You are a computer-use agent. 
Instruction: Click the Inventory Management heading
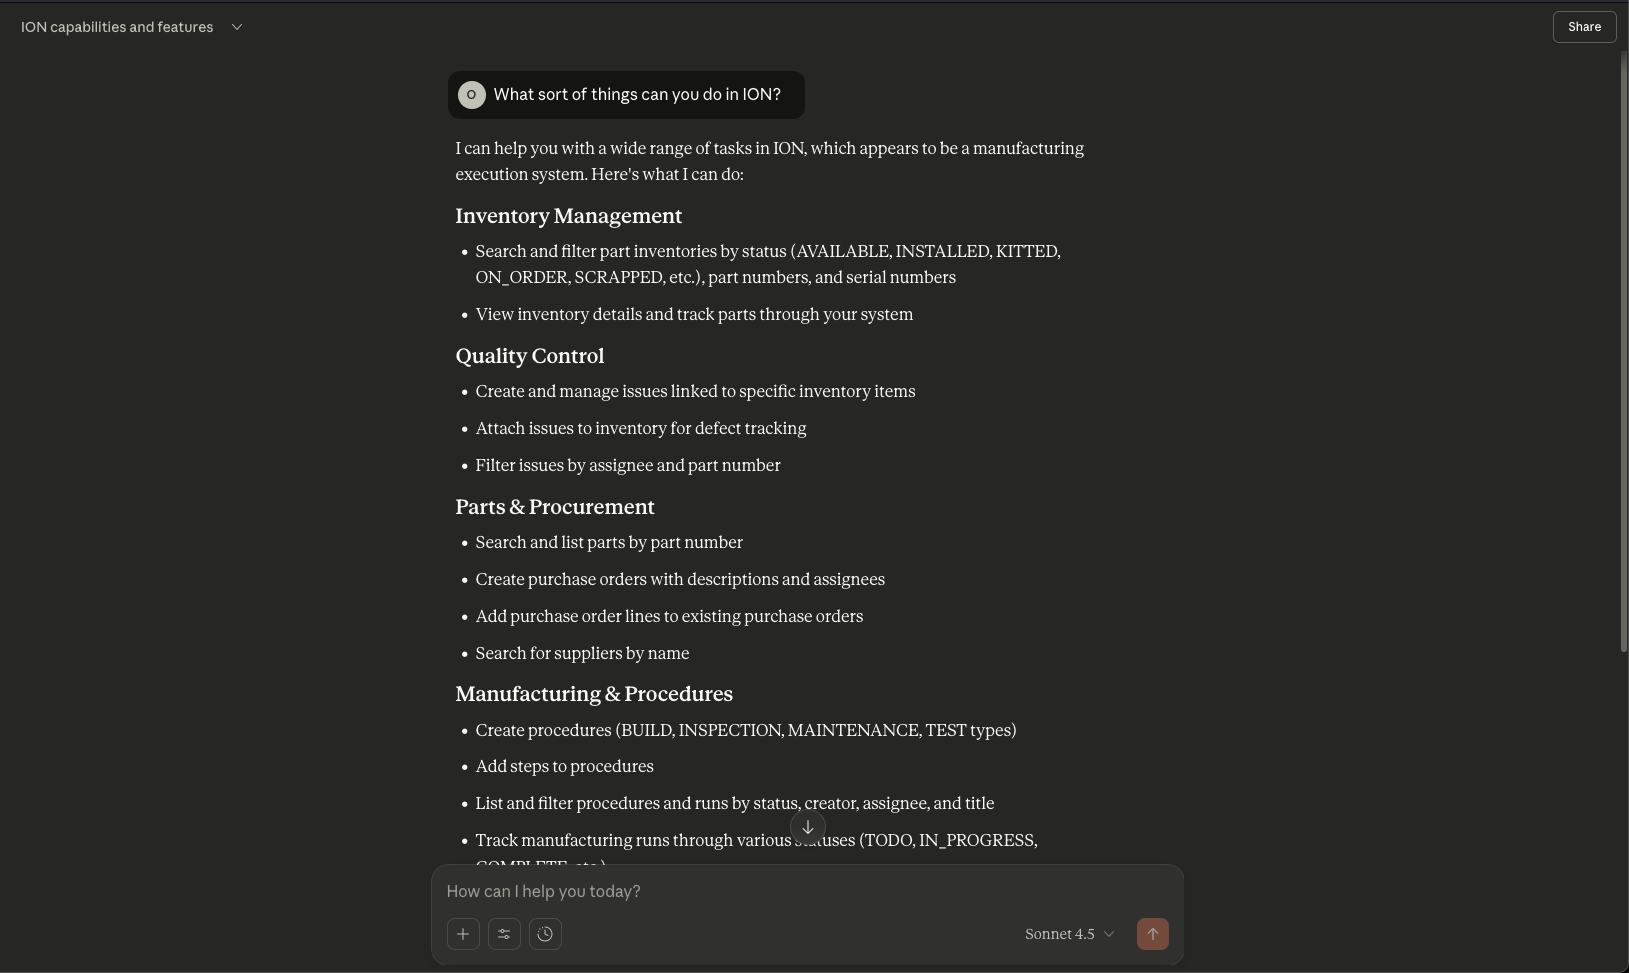568,216
